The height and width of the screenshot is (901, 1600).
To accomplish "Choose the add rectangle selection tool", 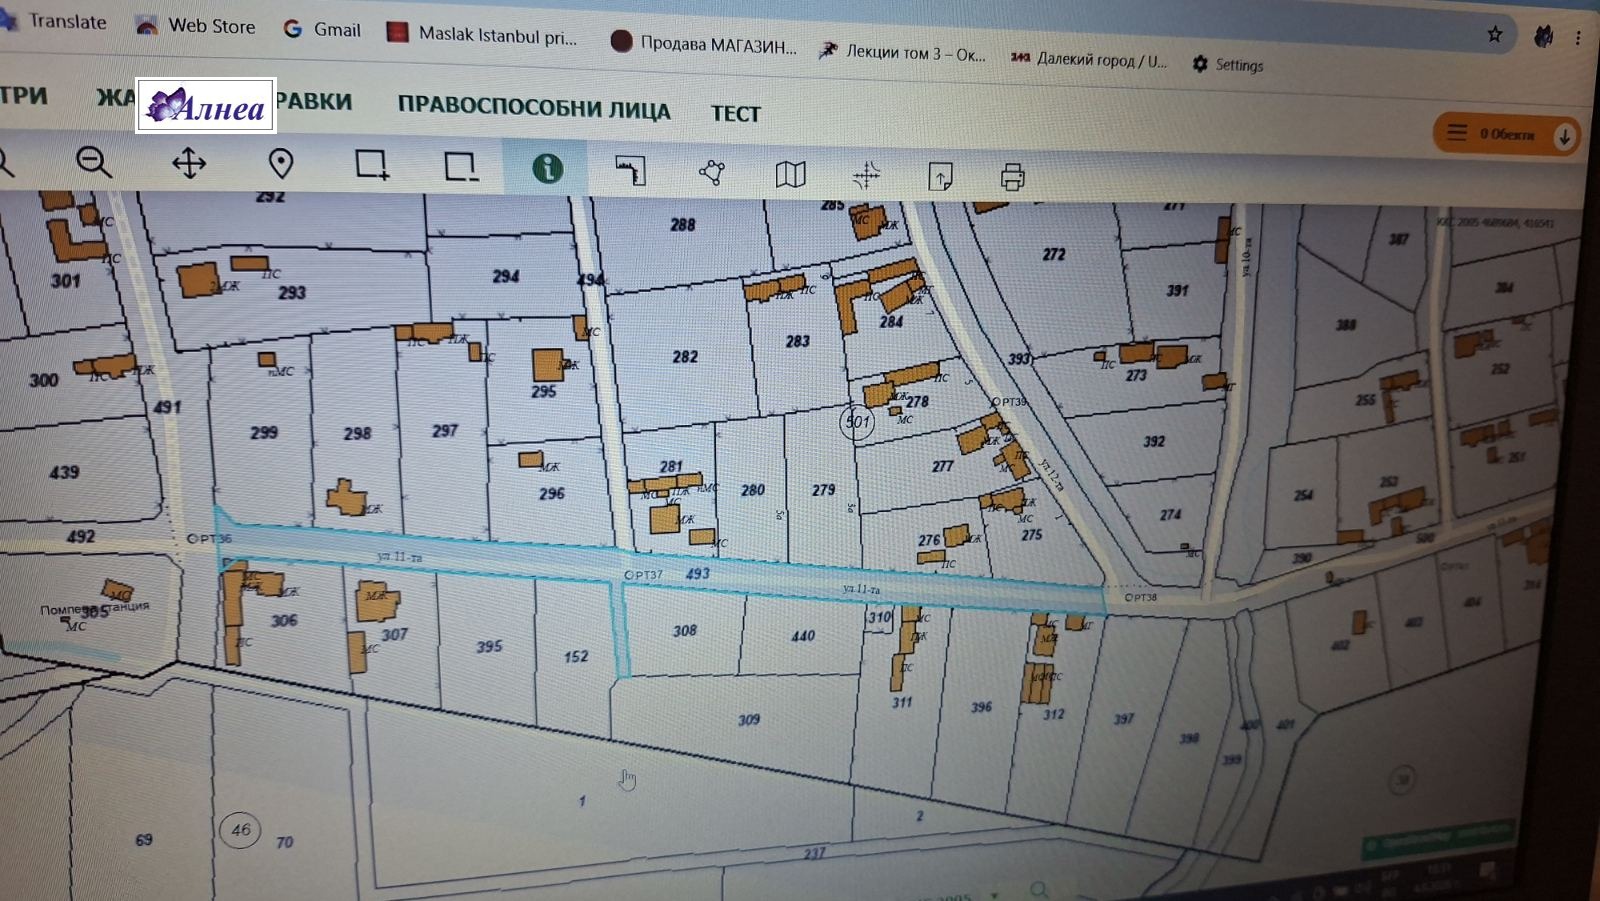I will coord(371,165).
